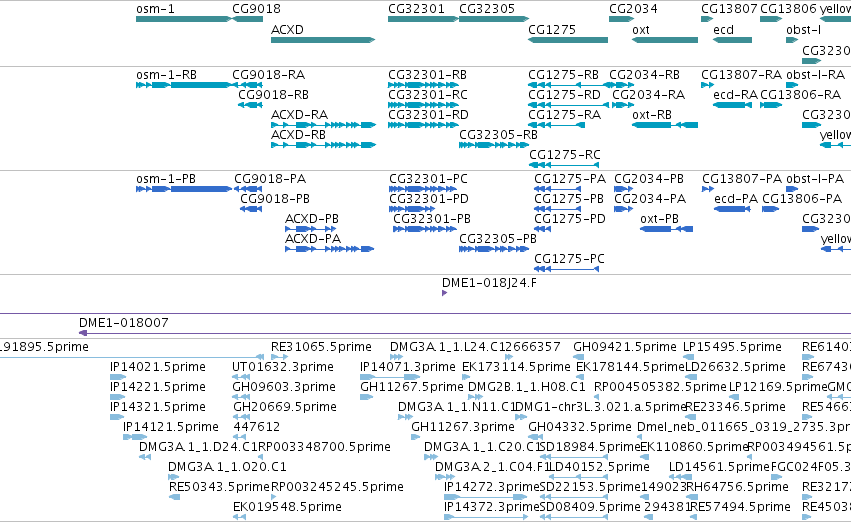Click the CG1275 gene label
The image size is (851, 522).
(552, 29)
